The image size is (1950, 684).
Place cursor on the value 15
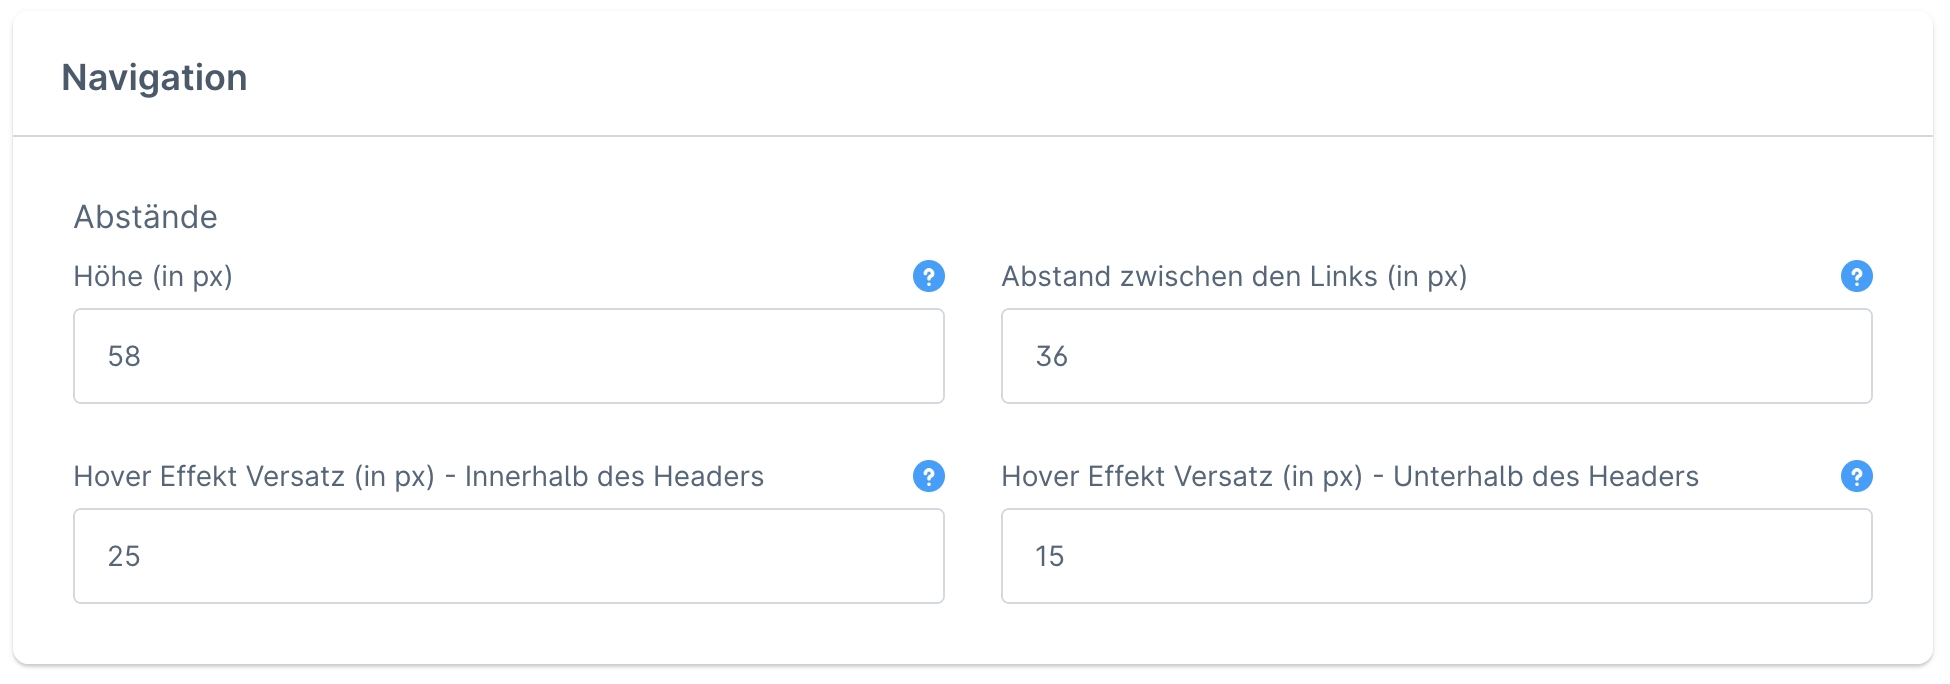(x=1050, y=556)
